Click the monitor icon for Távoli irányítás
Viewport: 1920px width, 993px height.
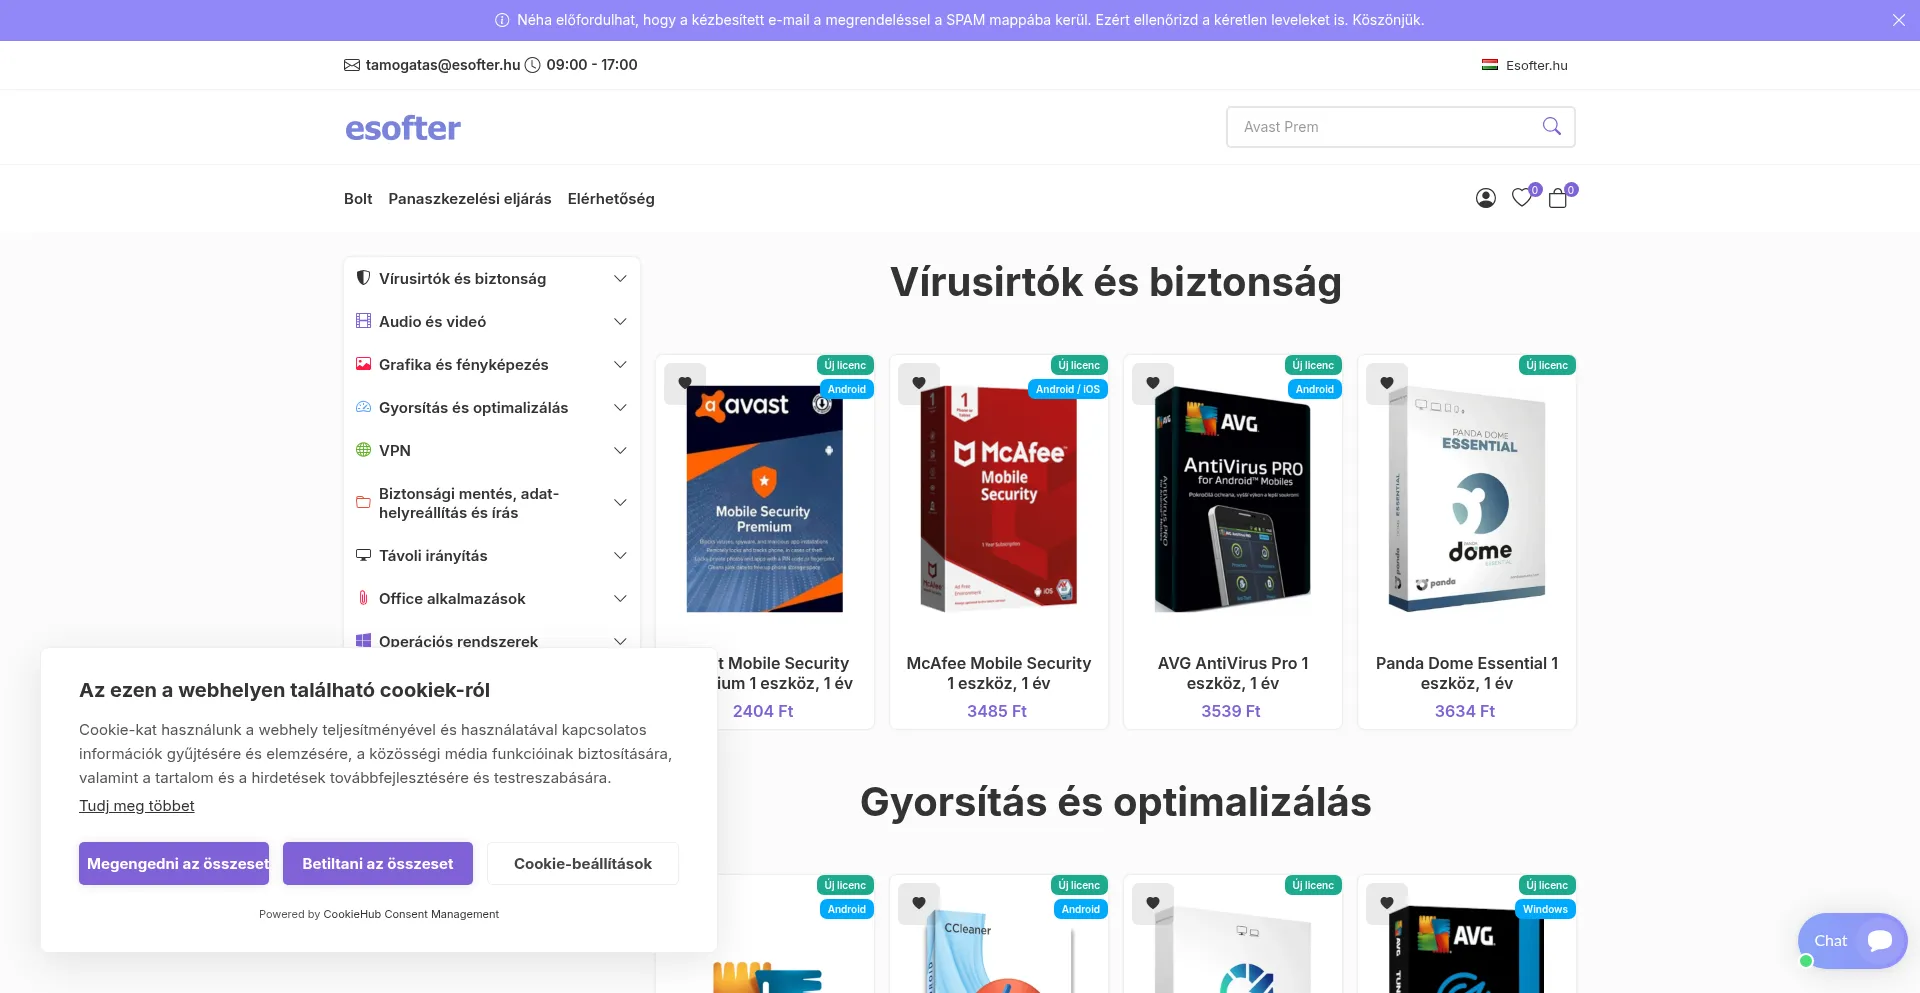(363, 555)
